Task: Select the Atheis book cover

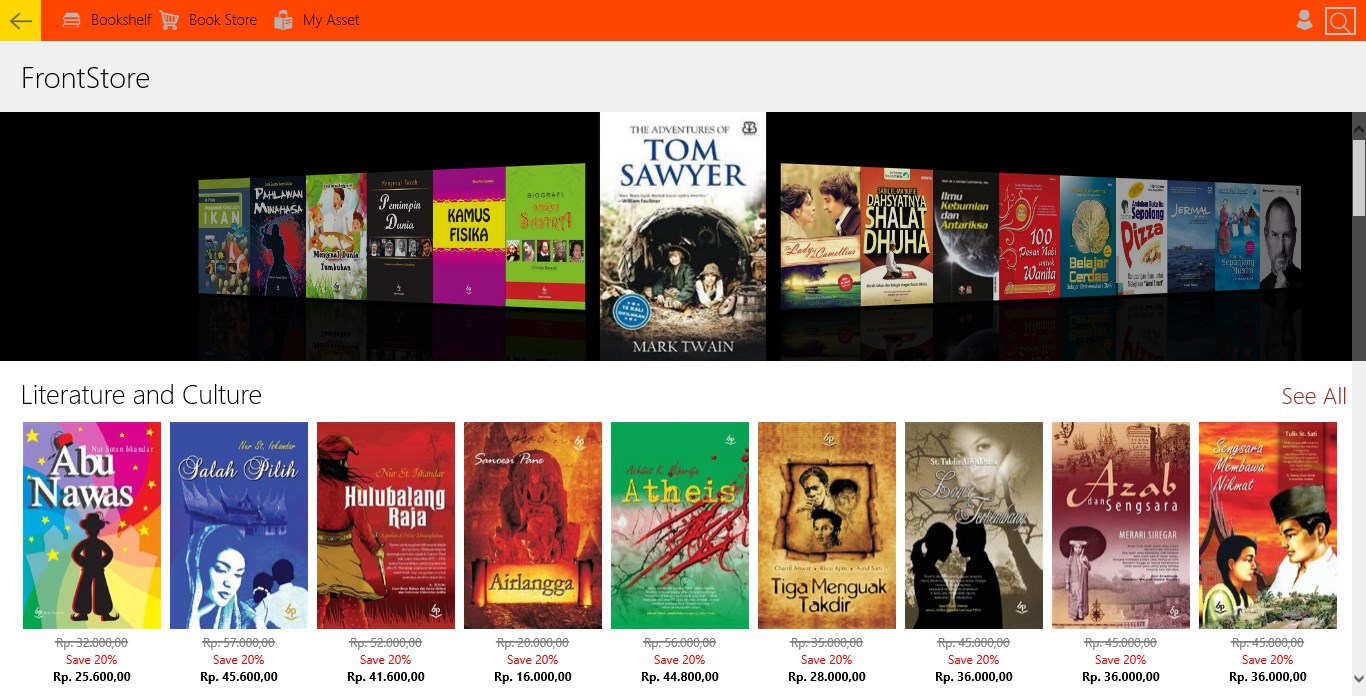Action: tap(680, 525)
